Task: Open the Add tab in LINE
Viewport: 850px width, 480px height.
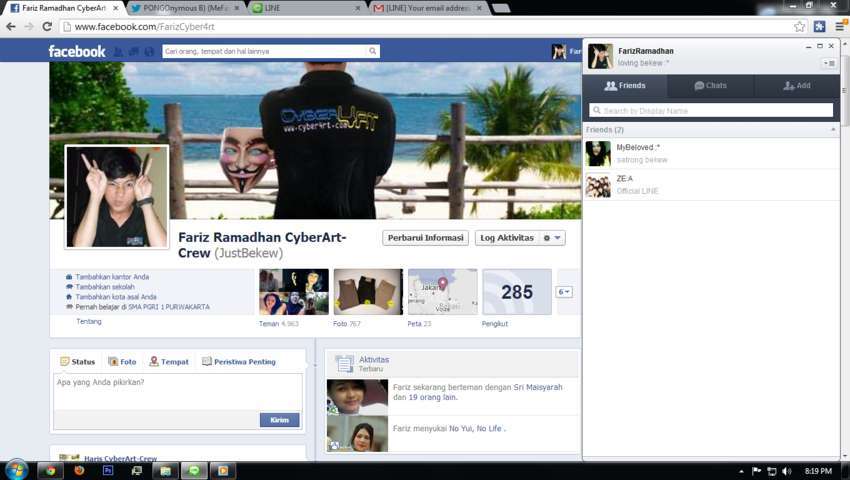Action: pos(796,86)
